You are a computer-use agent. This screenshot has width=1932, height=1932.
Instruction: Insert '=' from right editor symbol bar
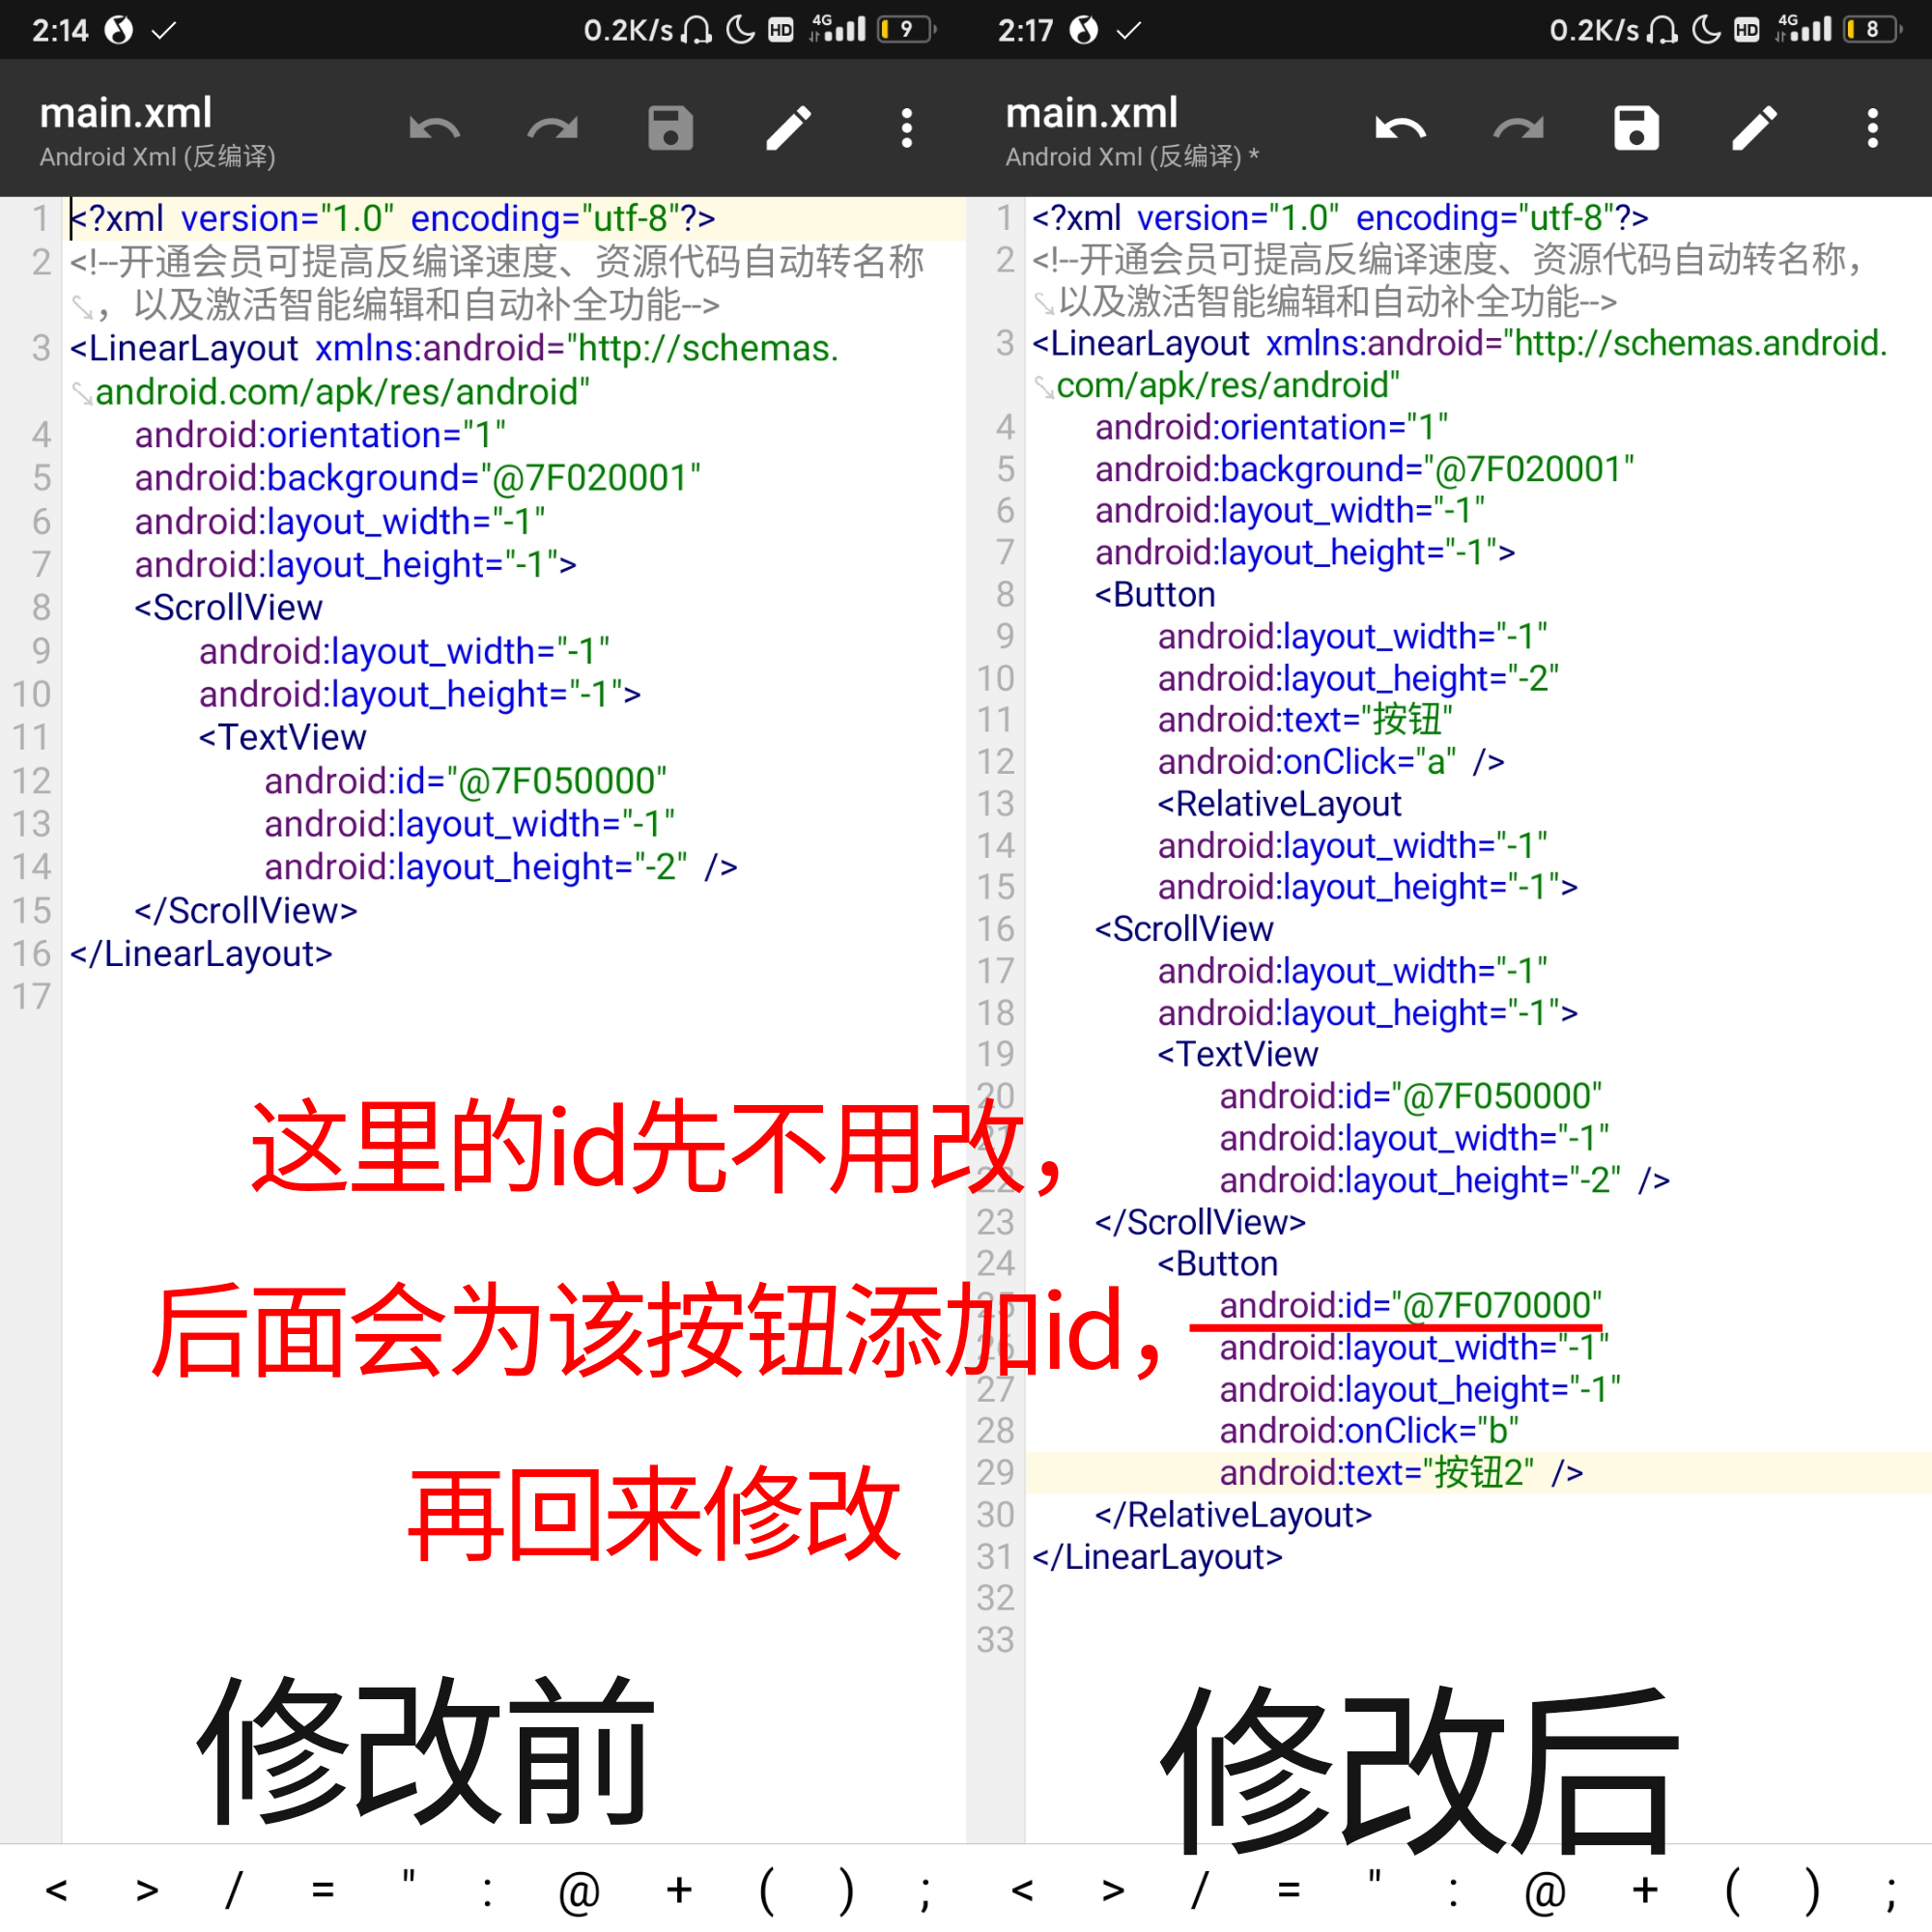coord(1288,1889)
